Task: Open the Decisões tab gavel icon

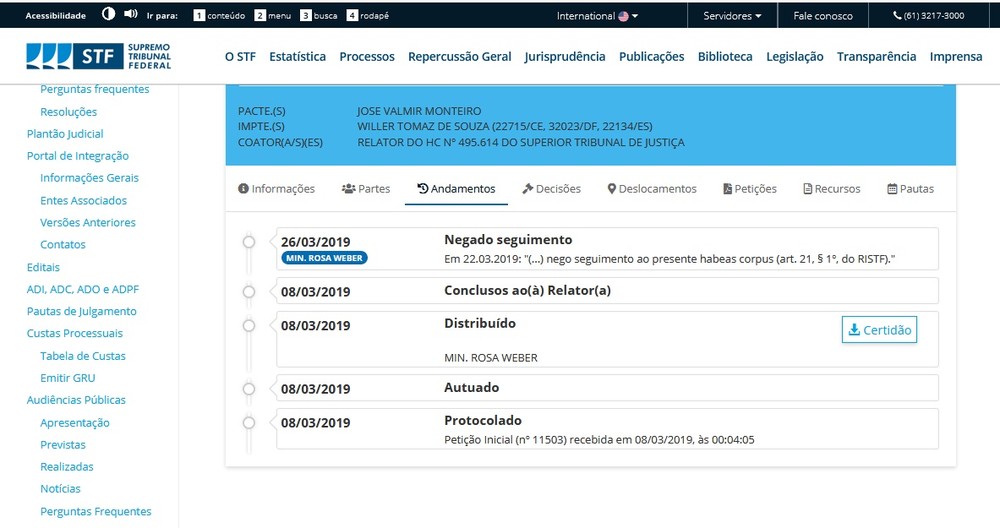Action: [x=551, y=189]
